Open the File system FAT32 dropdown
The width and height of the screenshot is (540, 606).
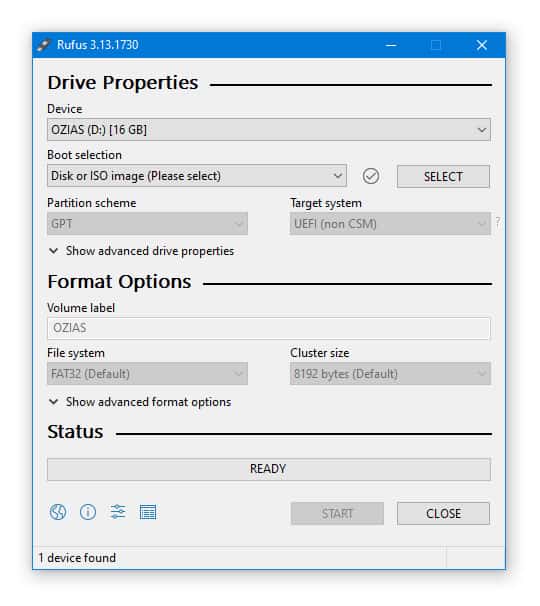(x=147, y=374)
